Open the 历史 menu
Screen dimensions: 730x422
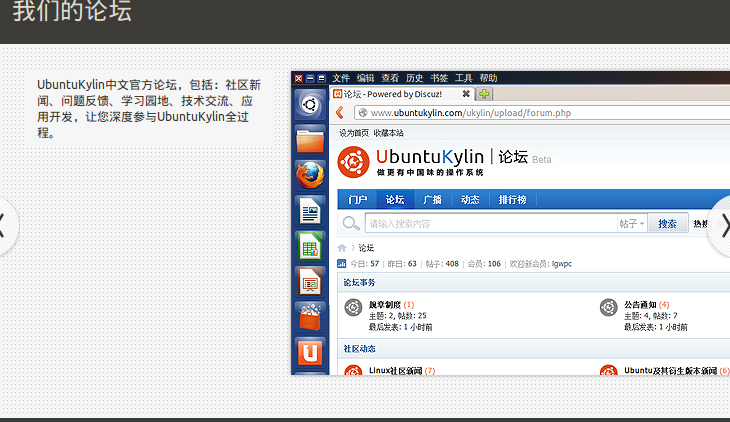click(414, 78)
